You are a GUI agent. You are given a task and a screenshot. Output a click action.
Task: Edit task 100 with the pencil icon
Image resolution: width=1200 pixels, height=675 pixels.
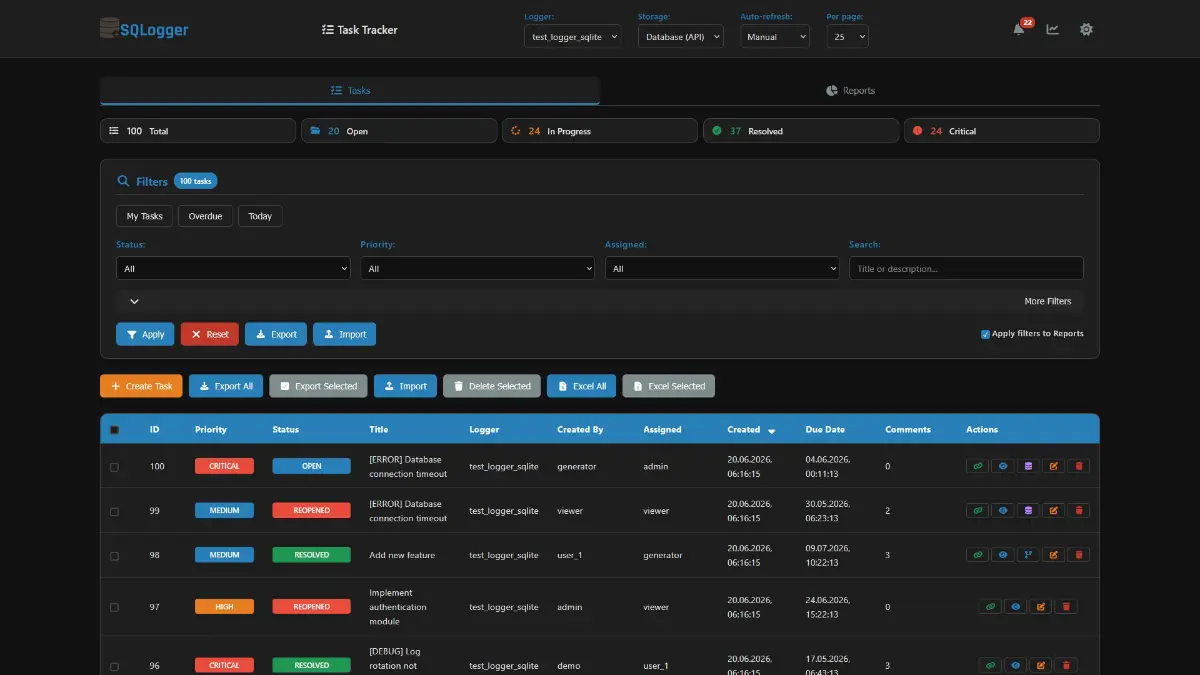pos(1053,466)
